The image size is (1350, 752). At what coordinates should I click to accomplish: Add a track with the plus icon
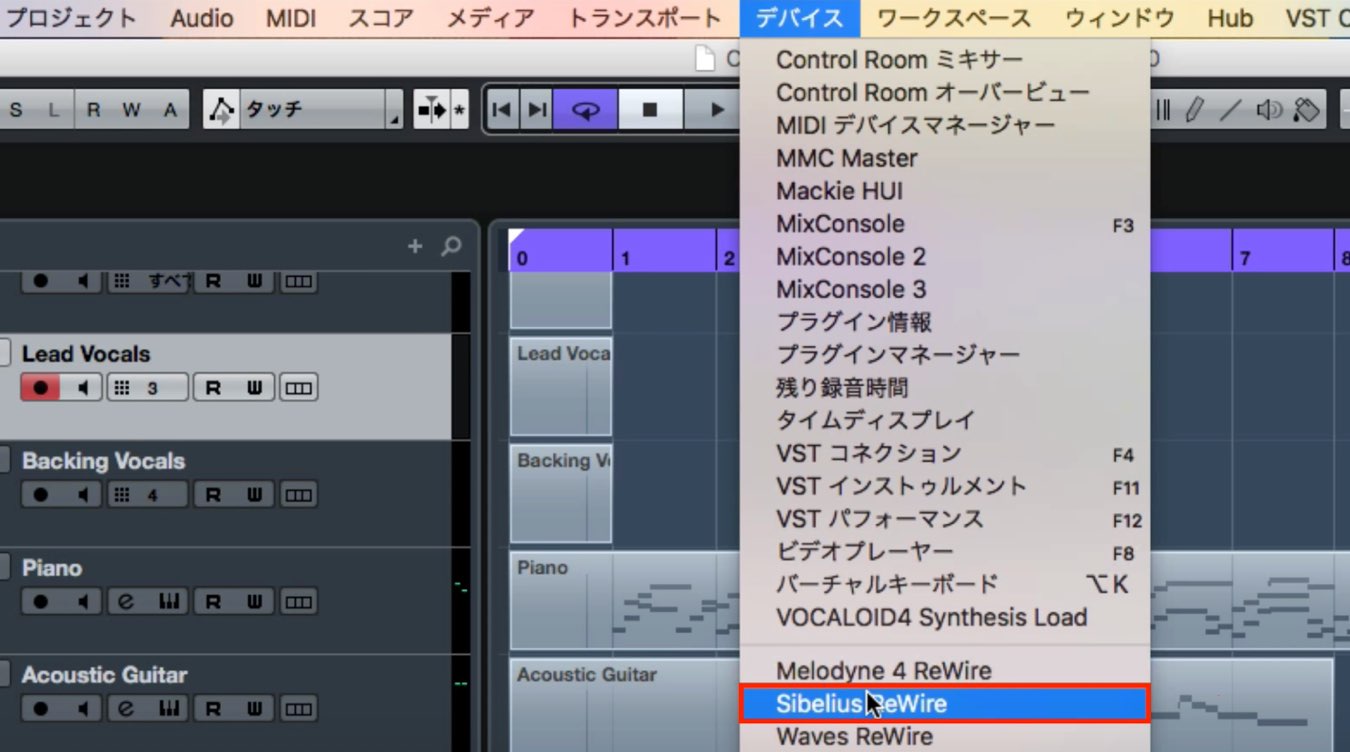[x=415, y=246]
